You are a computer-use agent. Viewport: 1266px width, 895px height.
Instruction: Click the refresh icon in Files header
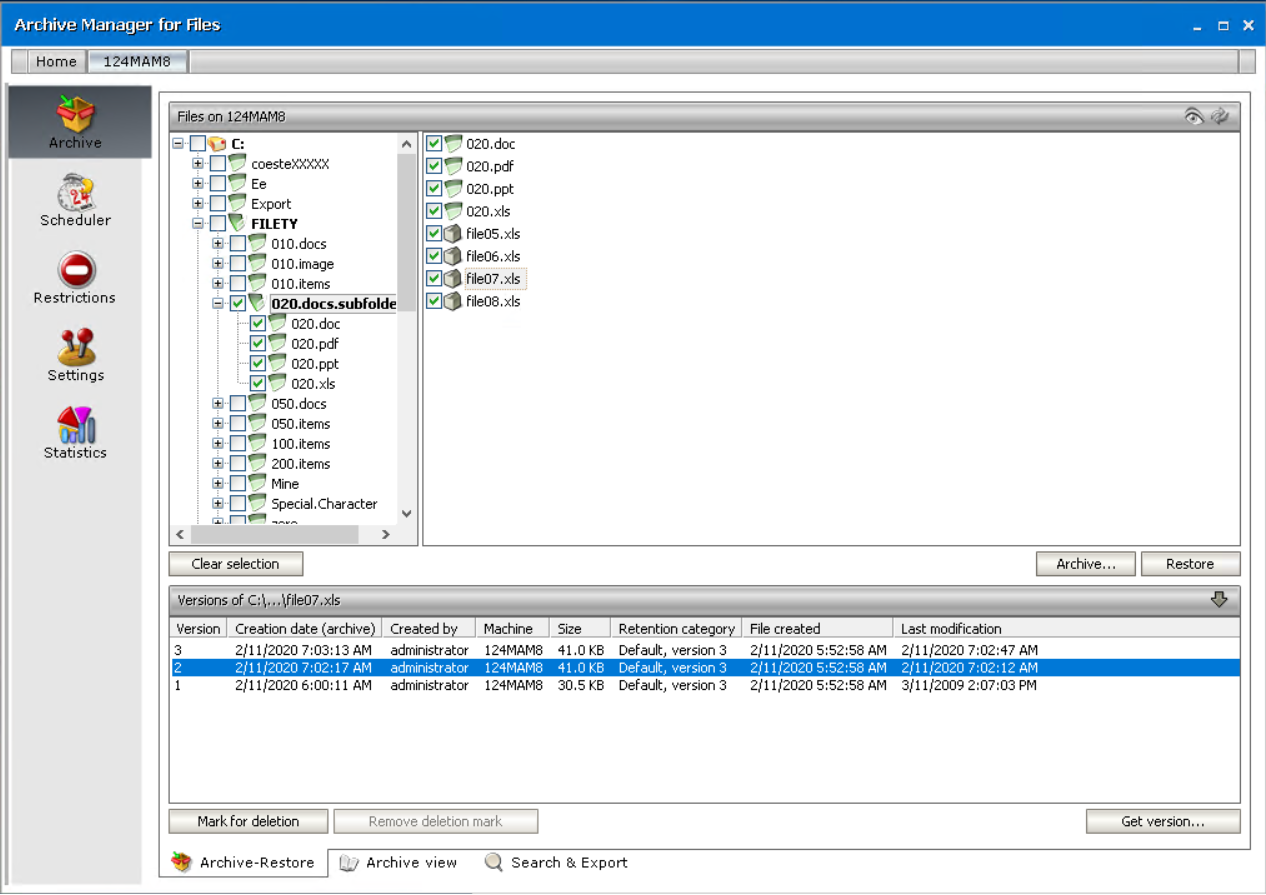click(x=1219, y=116)
